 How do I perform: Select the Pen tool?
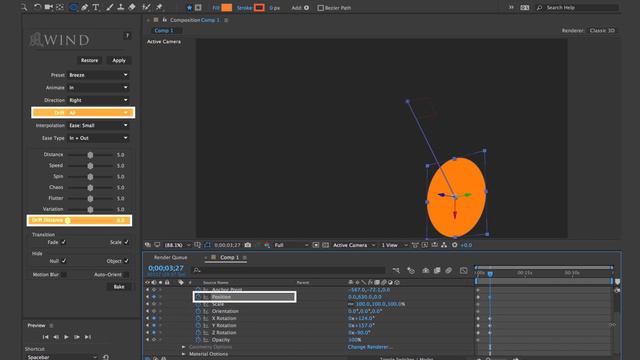click(84, 7)
